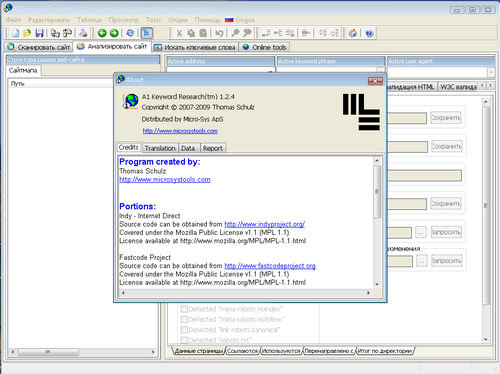The height and width of the screenshot is (374, 500).
Task: Click the topmost Сохранить button
Action: click(x=446, y=118)
